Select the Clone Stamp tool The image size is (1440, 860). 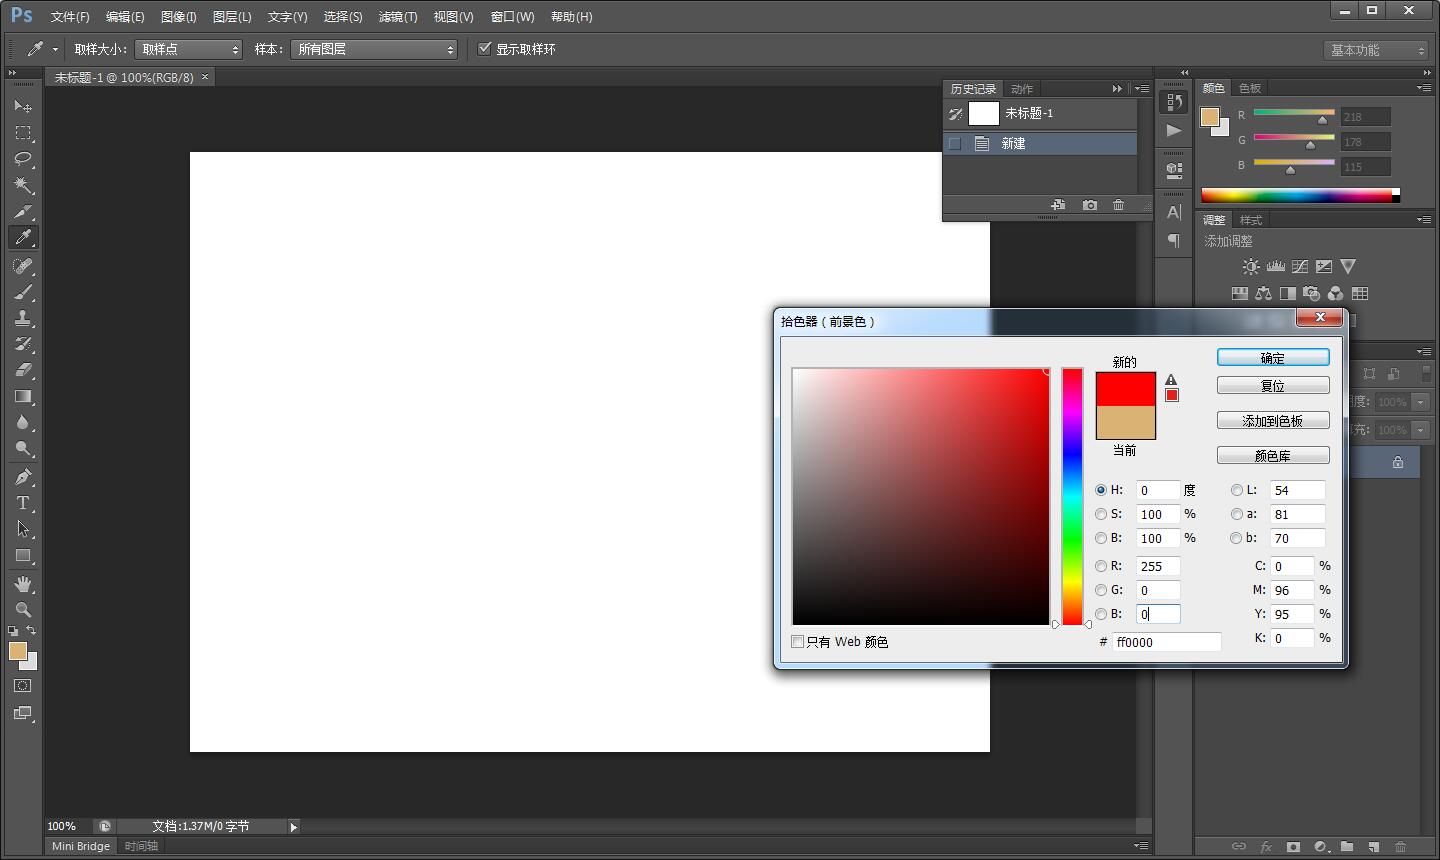coord(23,318)
